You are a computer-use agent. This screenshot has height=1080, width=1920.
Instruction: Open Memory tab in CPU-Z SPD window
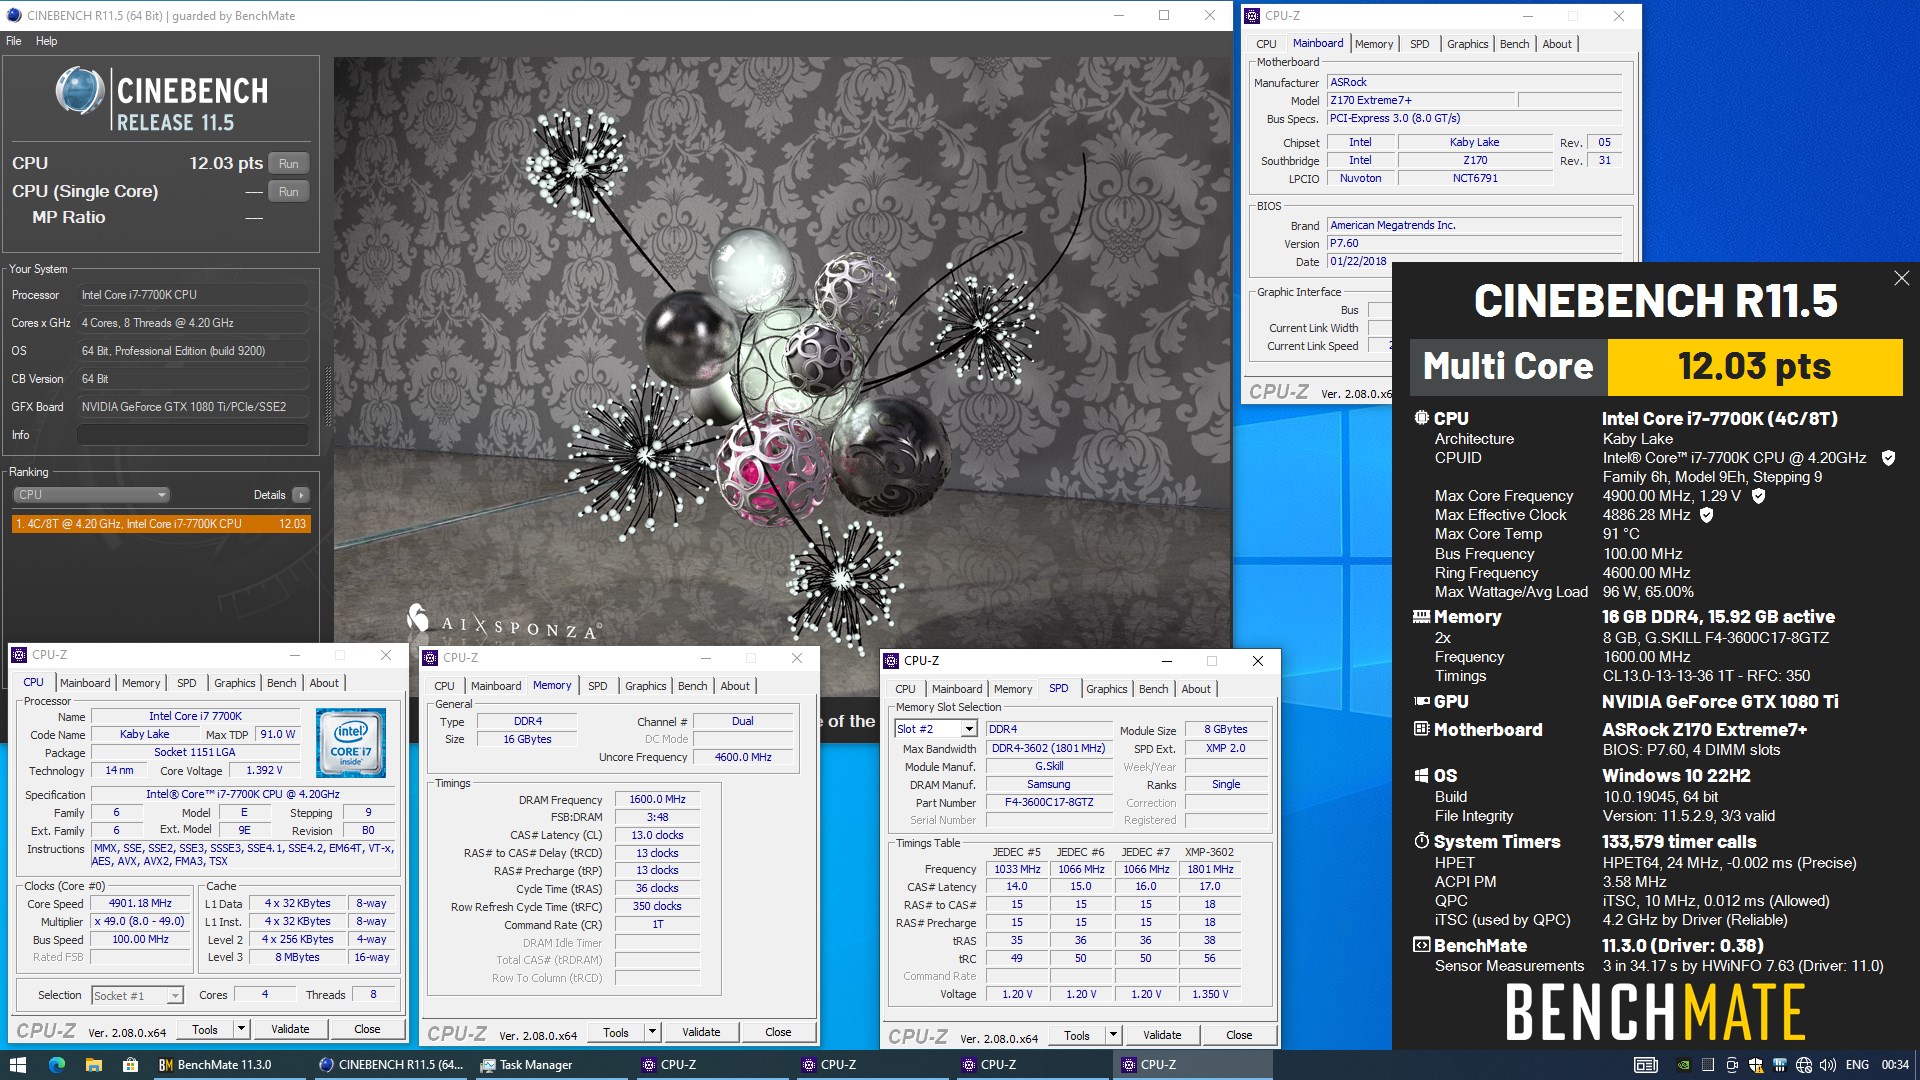1013,689
